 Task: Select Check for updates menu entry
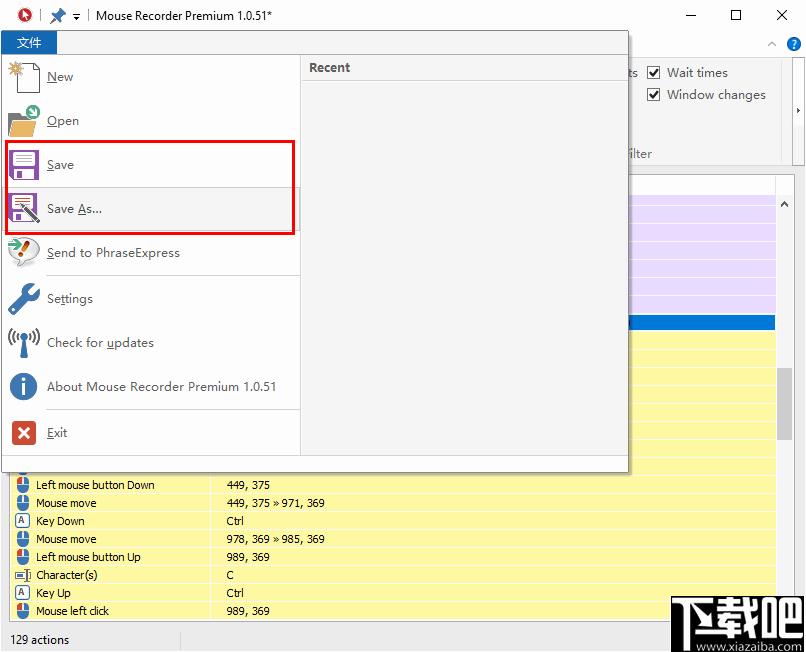(151, 343)
